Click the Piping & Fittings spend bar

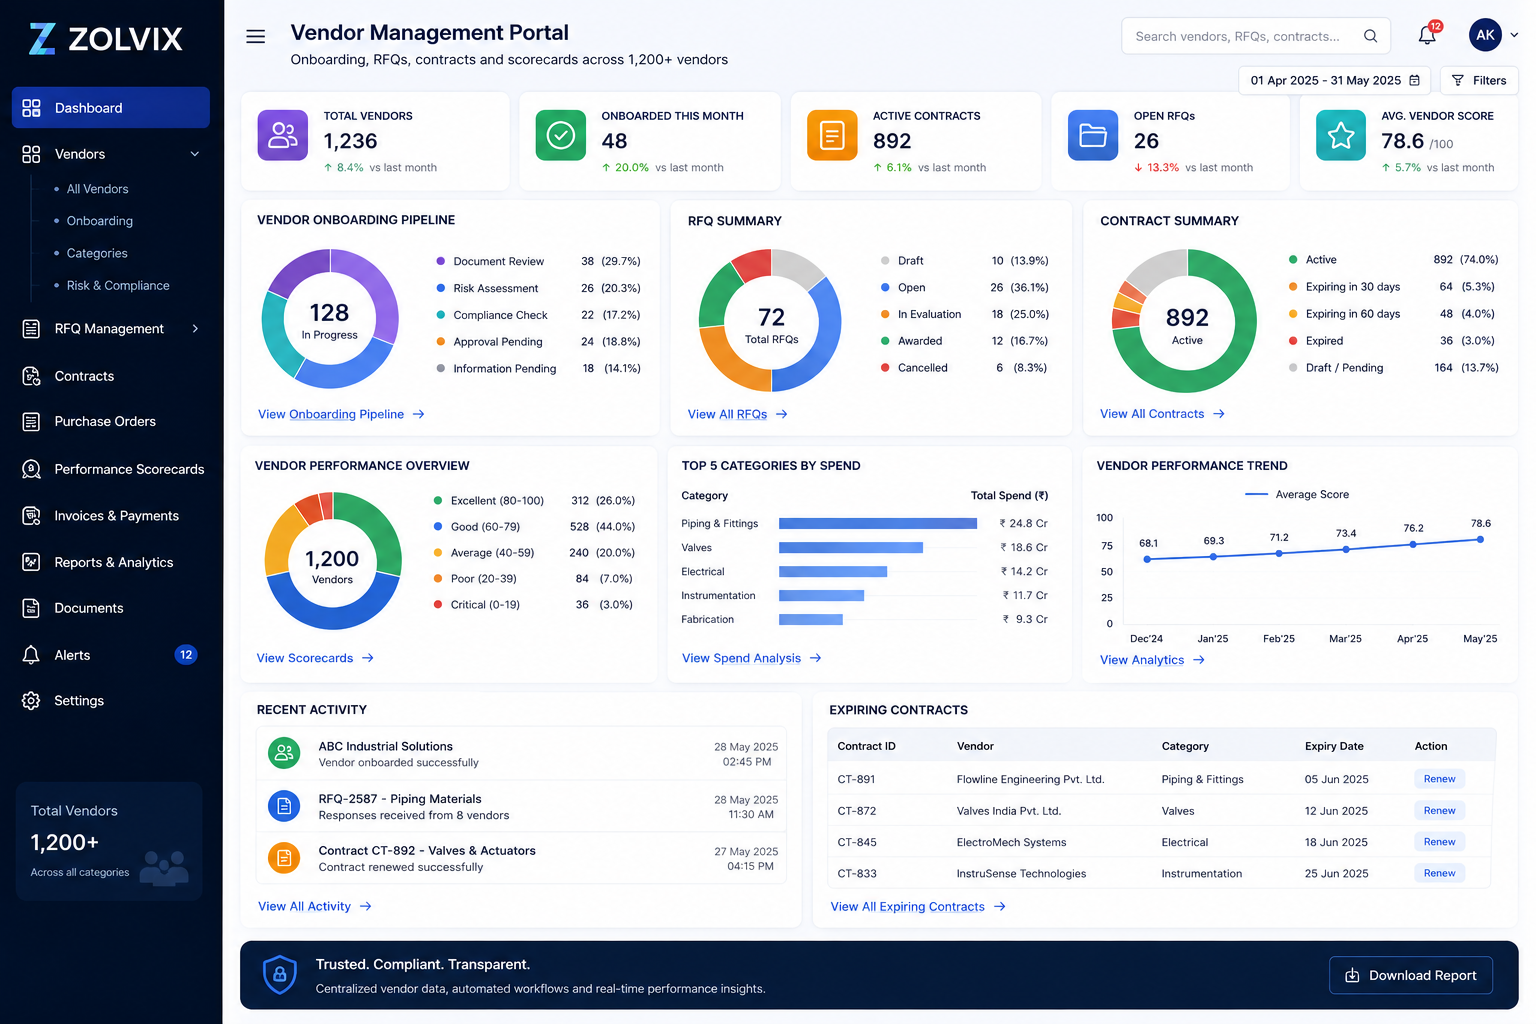pyautogui.click(x=878, y=523)
